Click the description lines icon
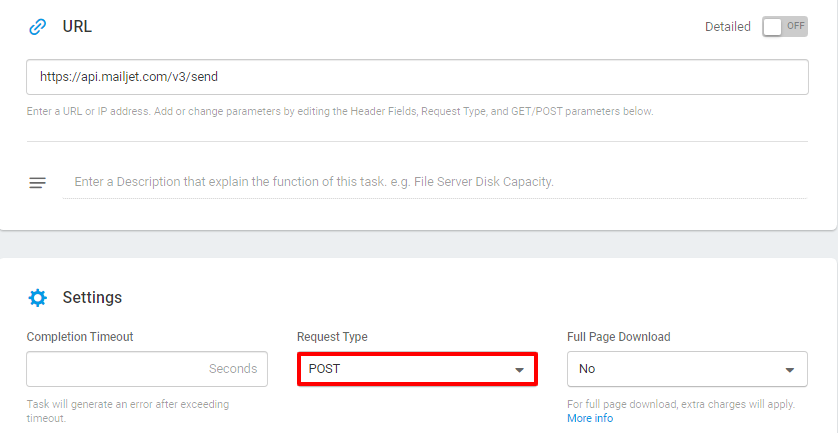Viewport: 838px width, 433px height. pos(37,183)
